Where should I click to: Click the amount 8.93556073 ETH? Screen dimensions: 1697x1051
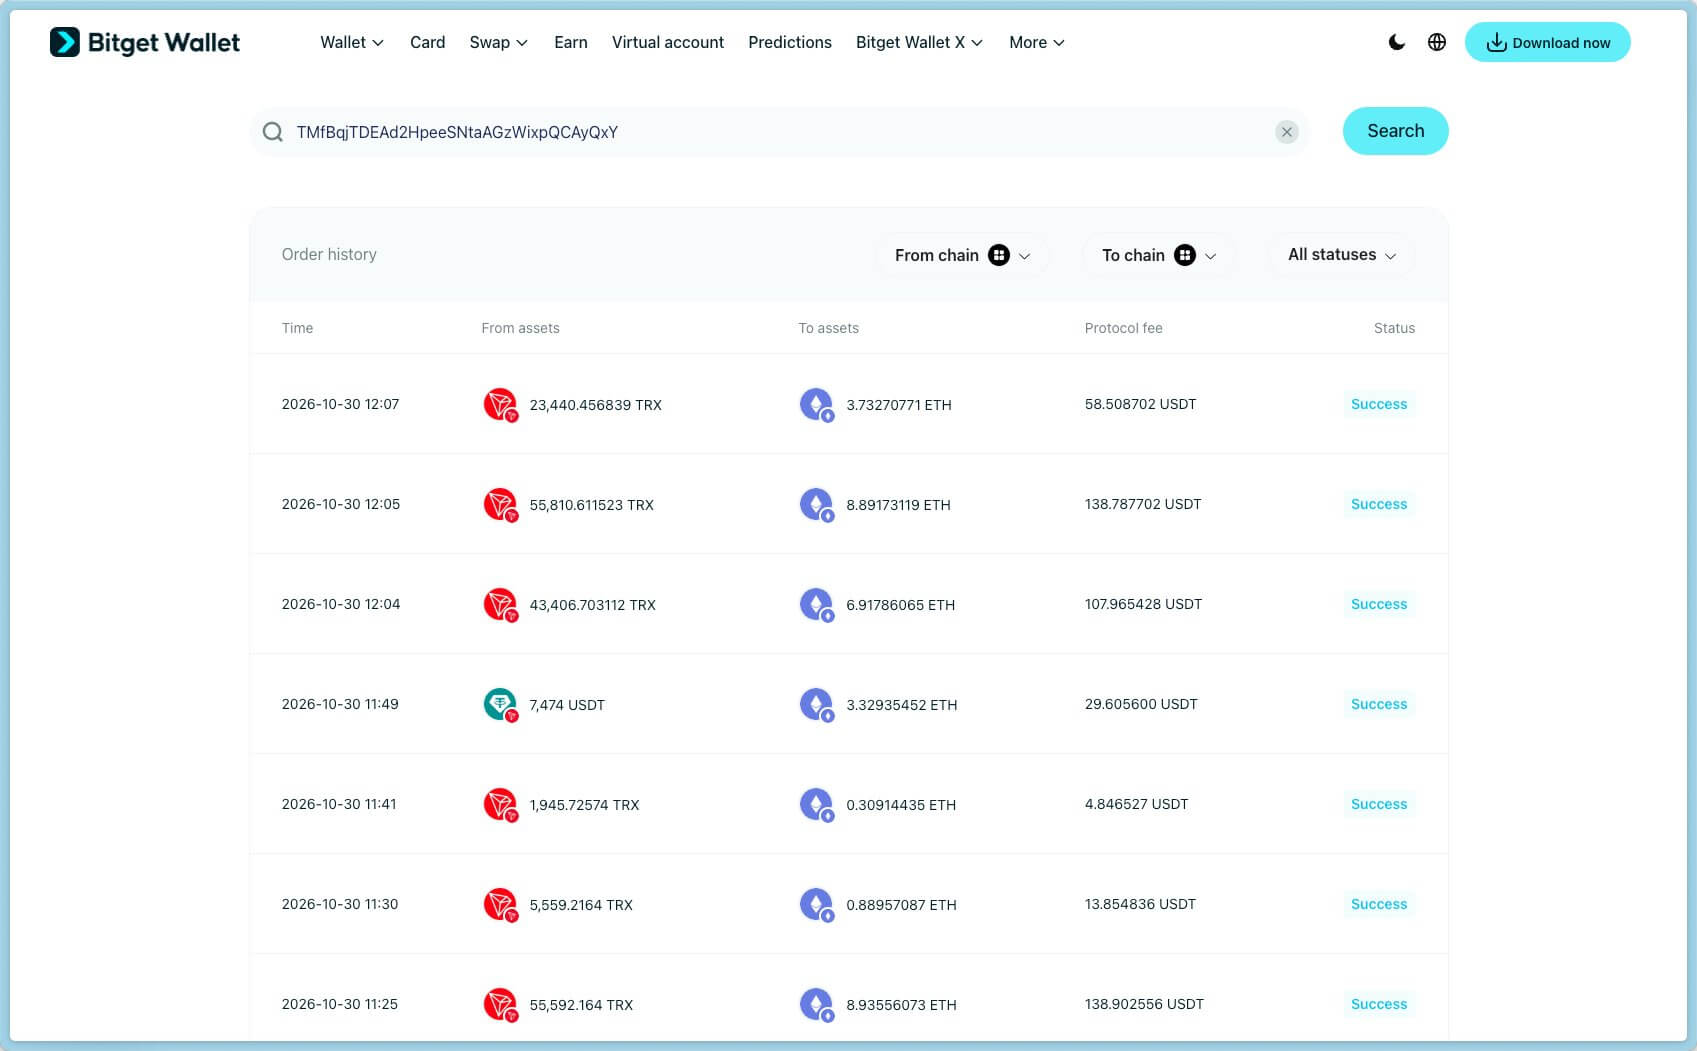901,1005
